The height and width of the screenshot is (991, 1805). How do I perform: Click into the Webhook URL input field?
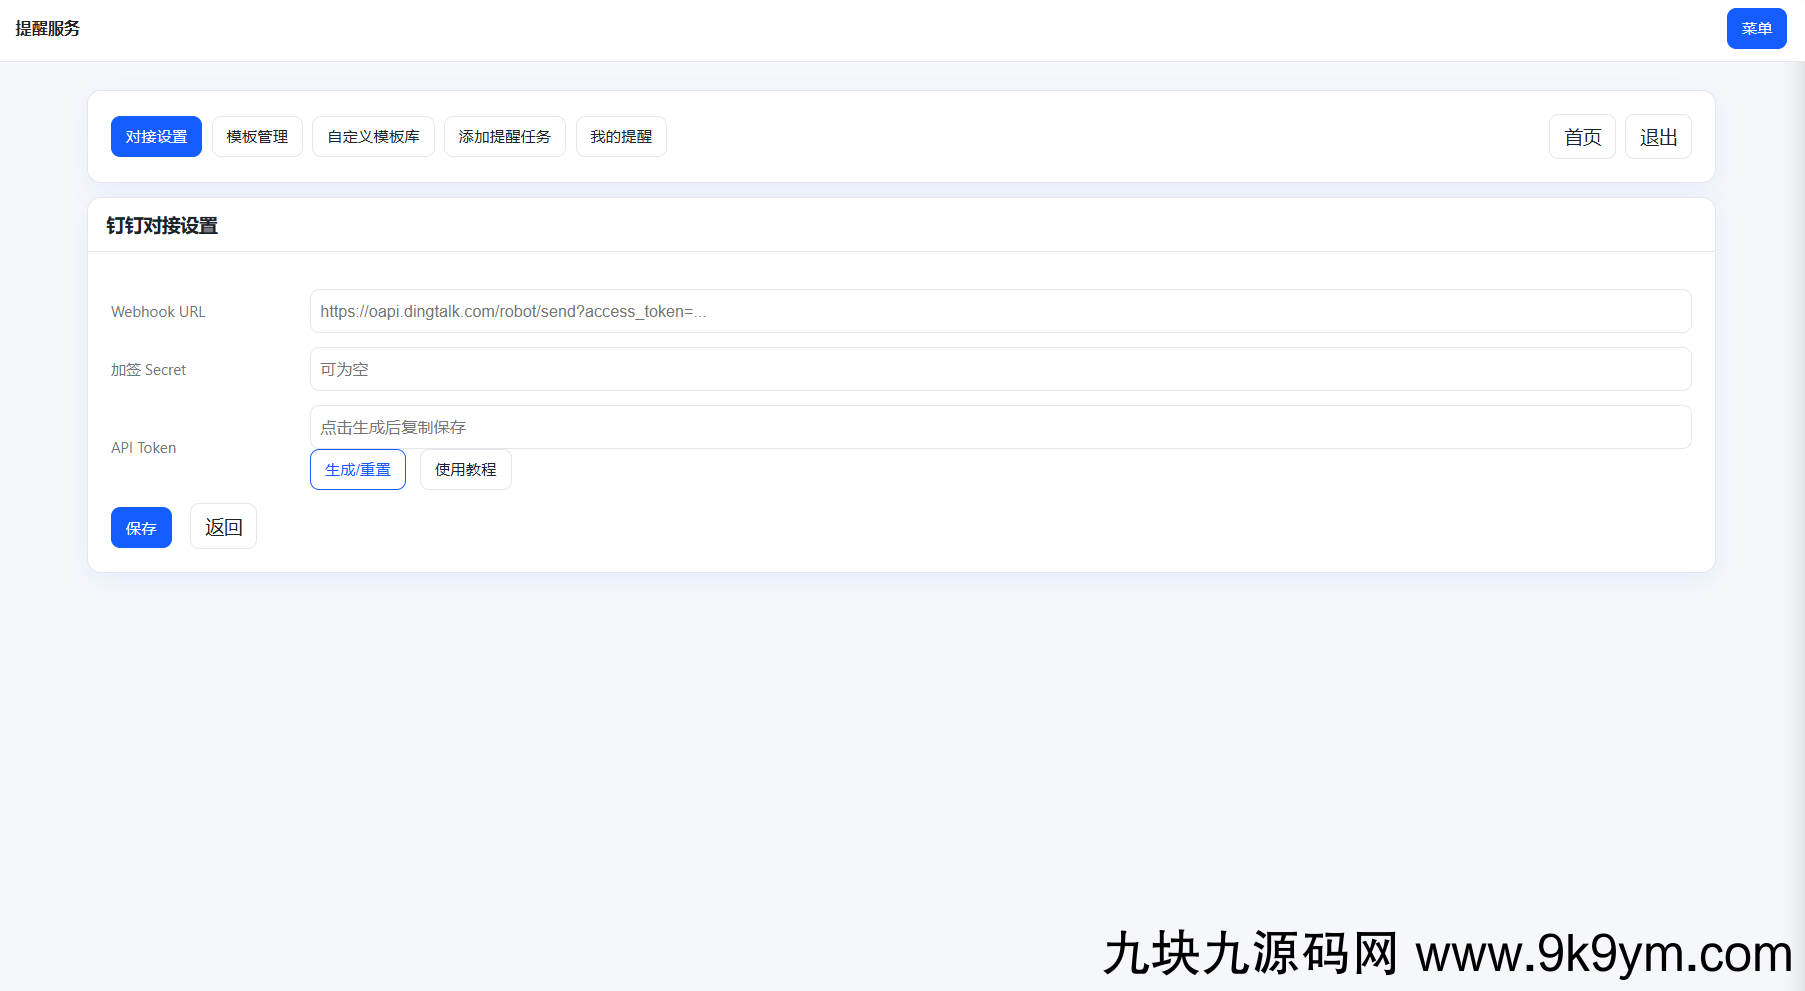point(999,311)
